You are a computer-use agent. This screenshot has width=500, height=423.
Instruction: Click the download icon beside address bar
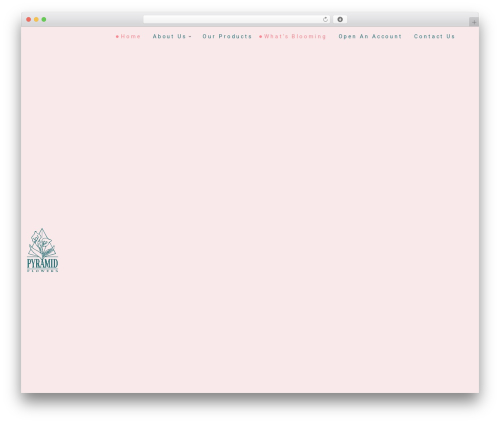pos(340,19)
